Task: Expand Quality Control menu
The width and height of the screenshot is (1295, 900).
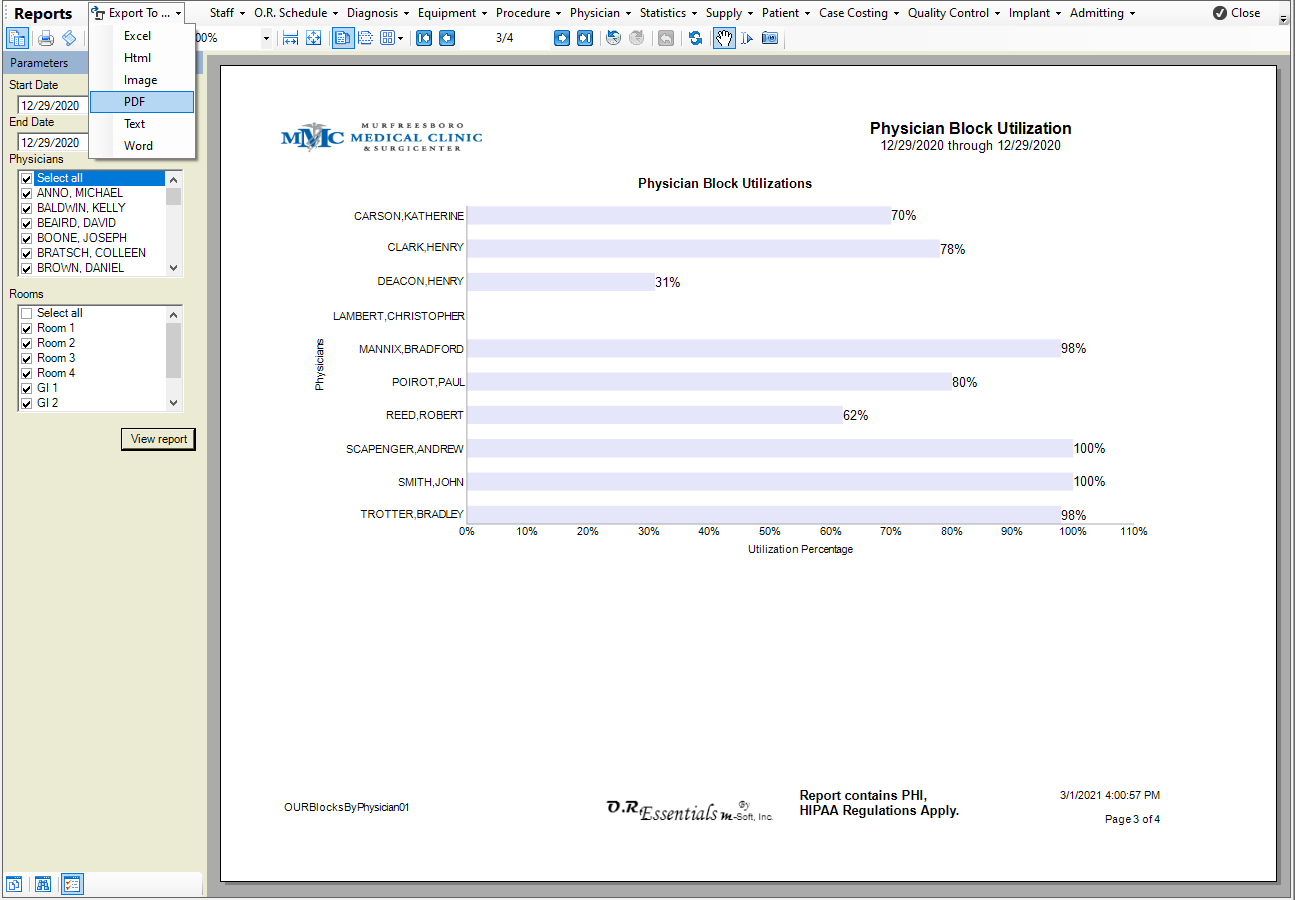Action: tap(954, 13)
